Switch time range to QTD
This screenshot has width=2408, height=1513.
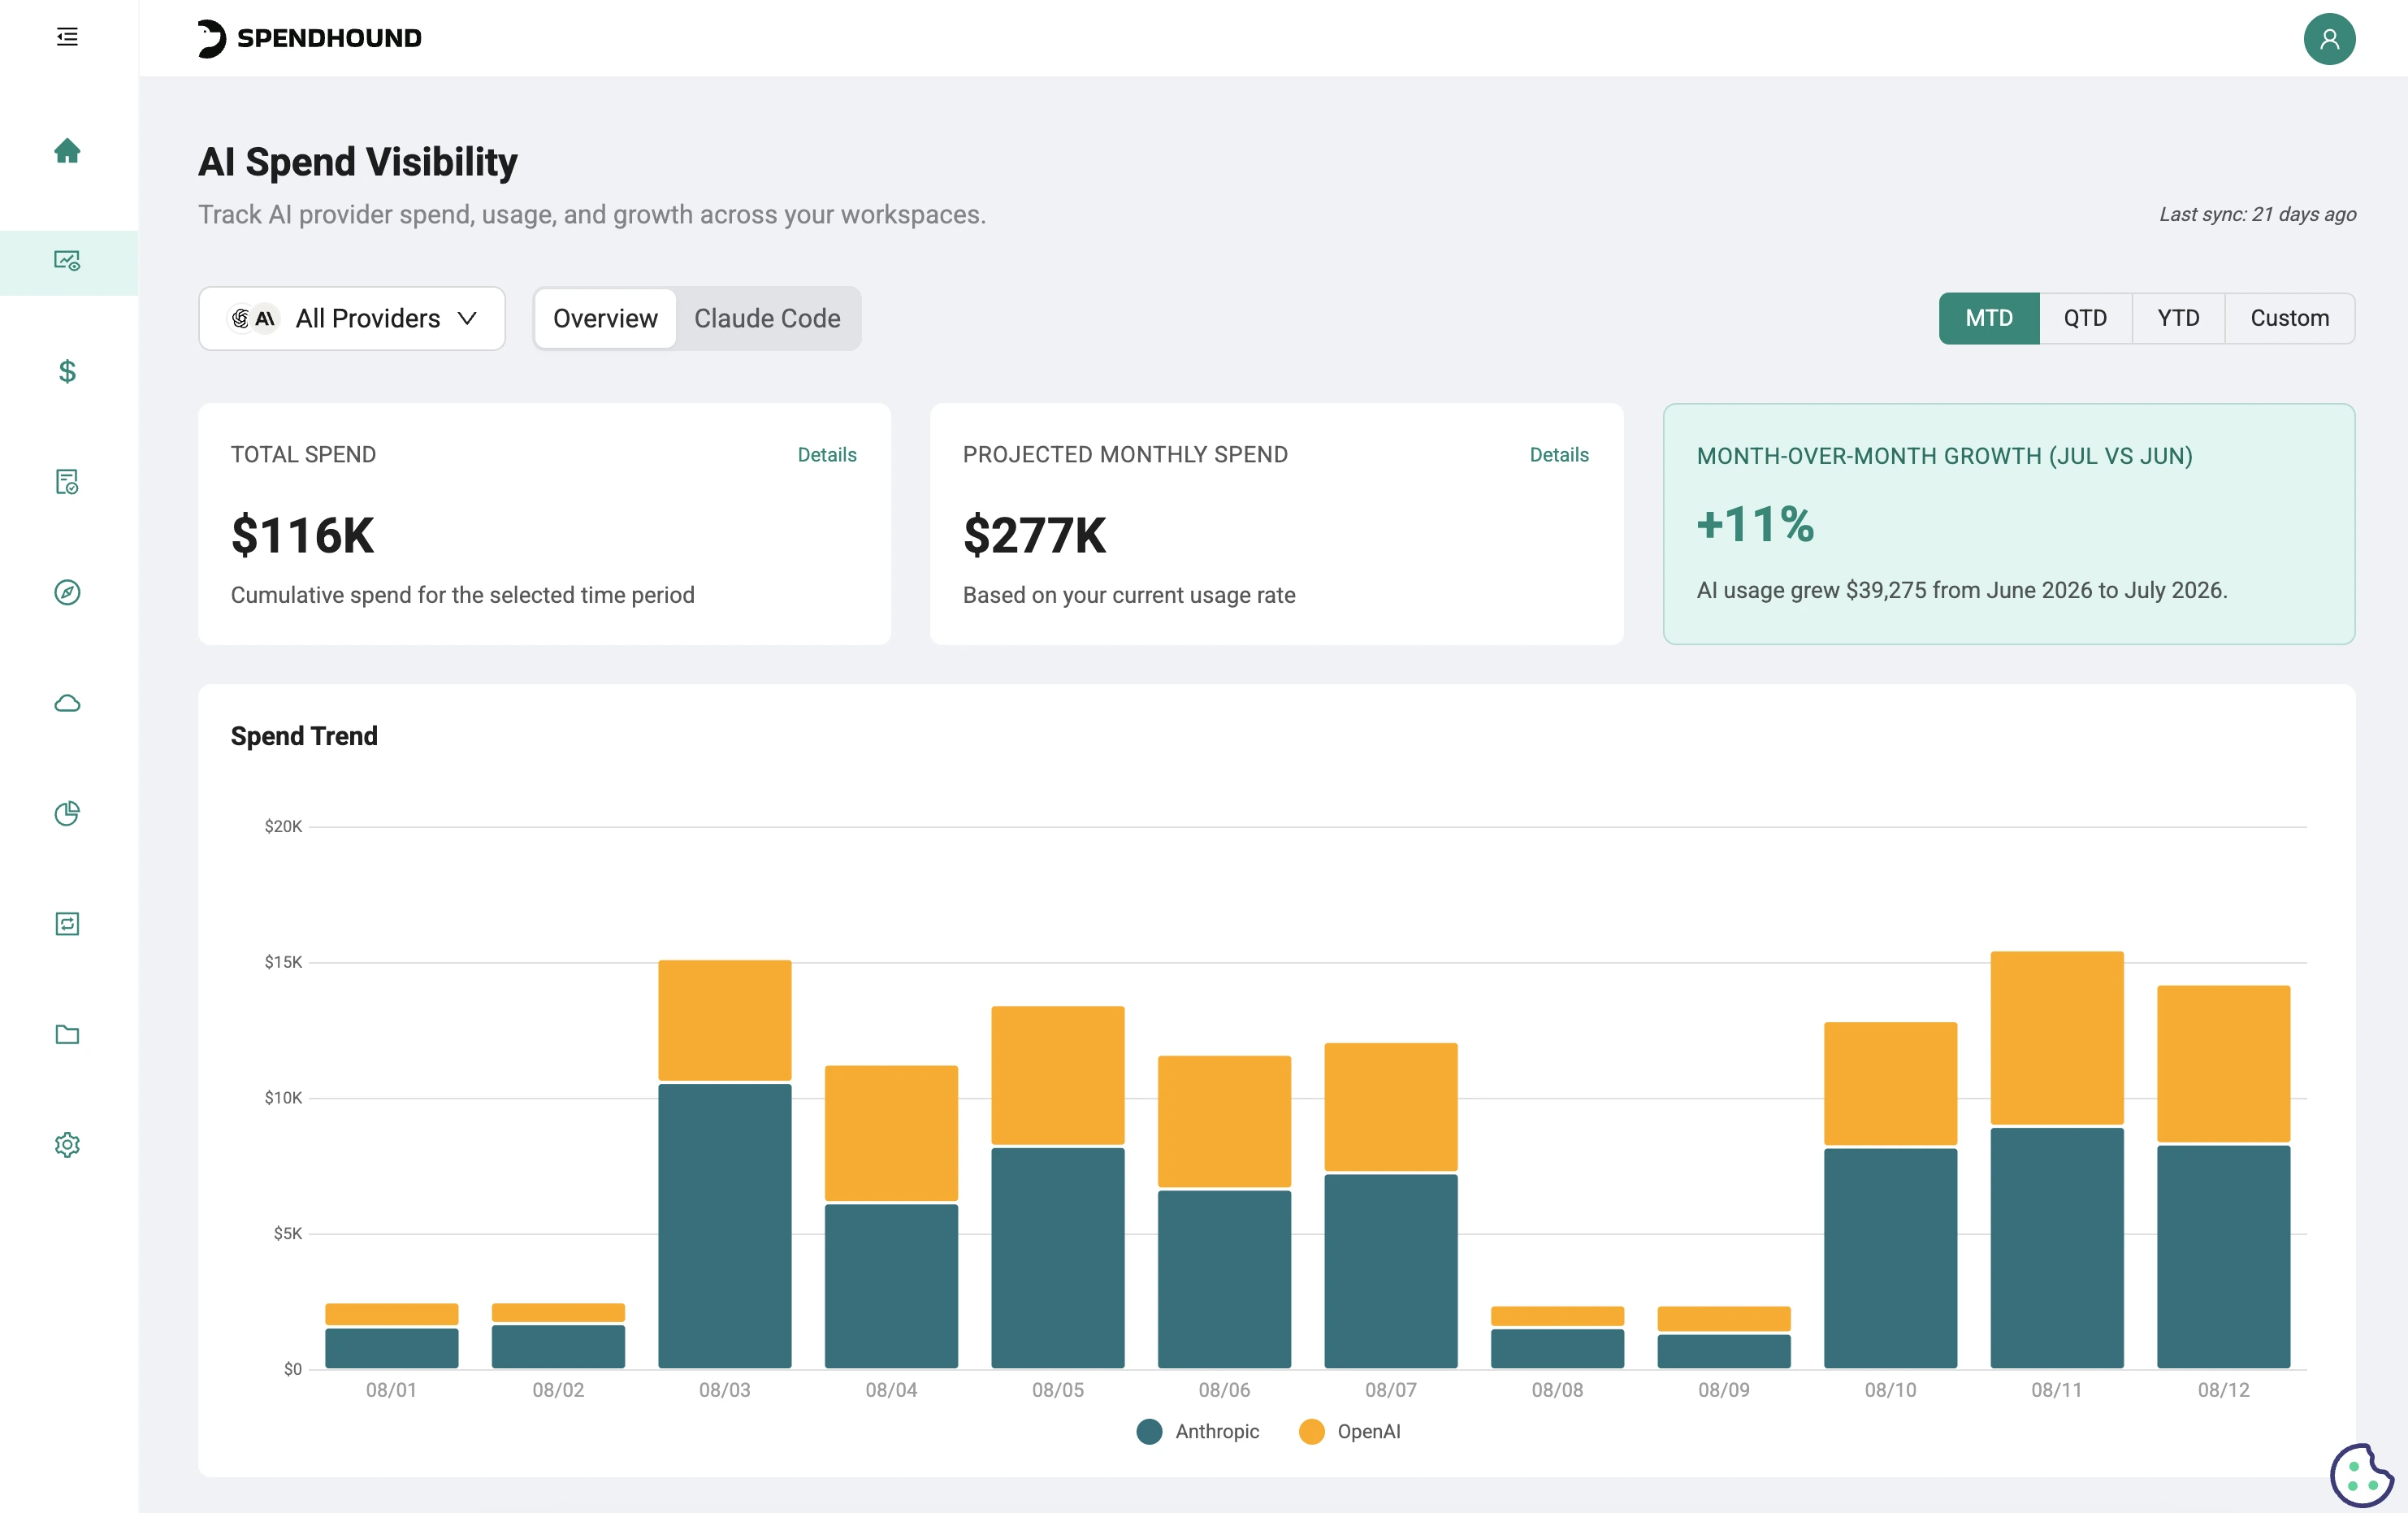click(x=2085, y=318)
